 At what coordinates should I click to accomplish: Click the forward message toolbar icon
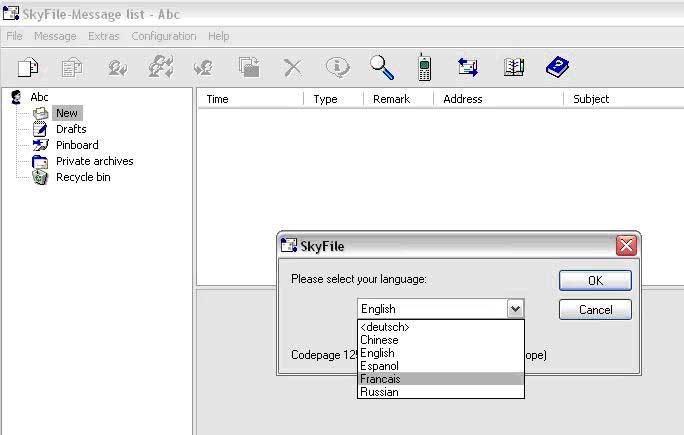coord(203,68)
